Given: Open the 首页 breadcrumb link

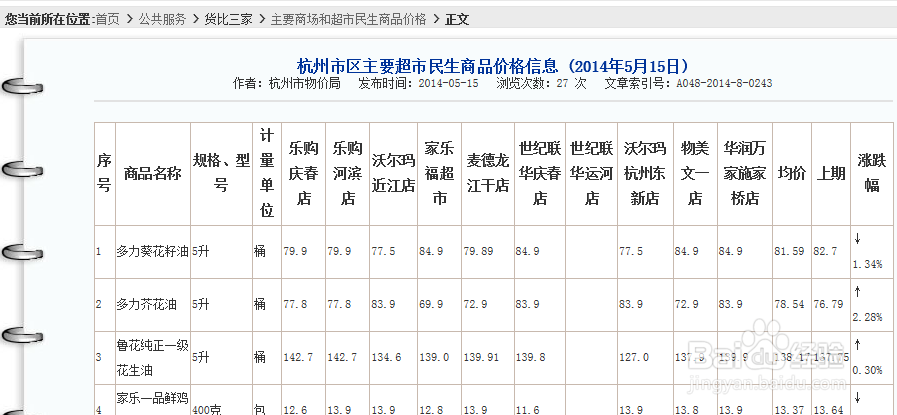Looking at the screenshot, I should pyautogui.click(x=108, y=19).
